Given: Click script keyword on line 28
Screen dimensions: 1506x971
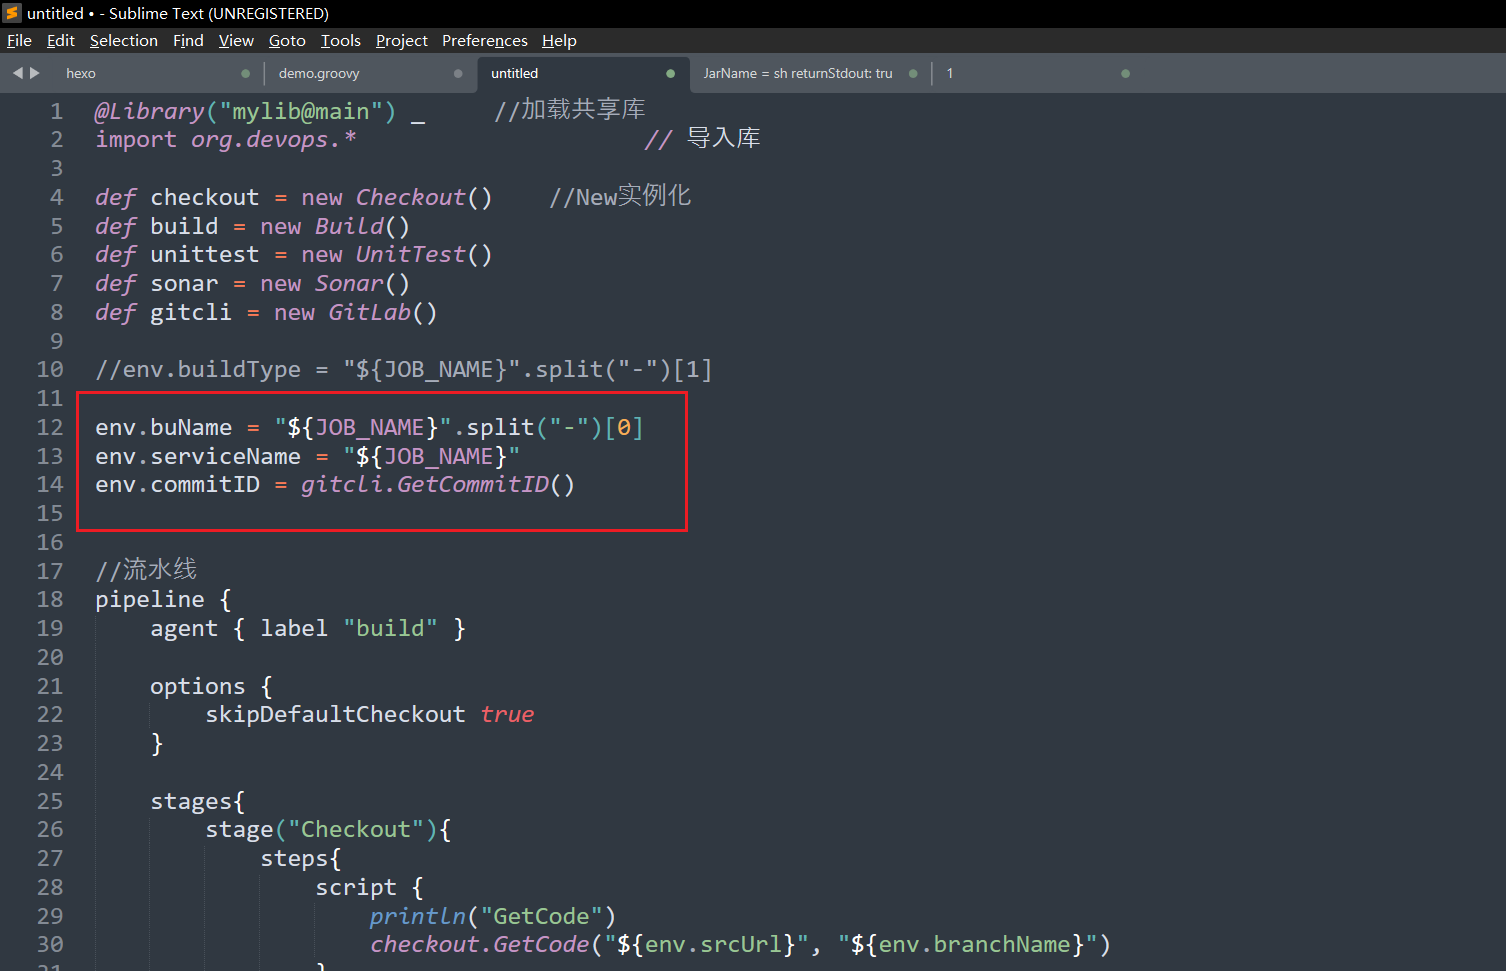Looking at the screenshot, I should coord(356,888).
